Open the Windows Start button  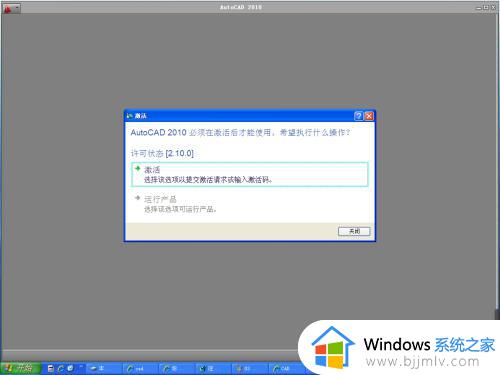pyautogui.click(x=20, y=368)
